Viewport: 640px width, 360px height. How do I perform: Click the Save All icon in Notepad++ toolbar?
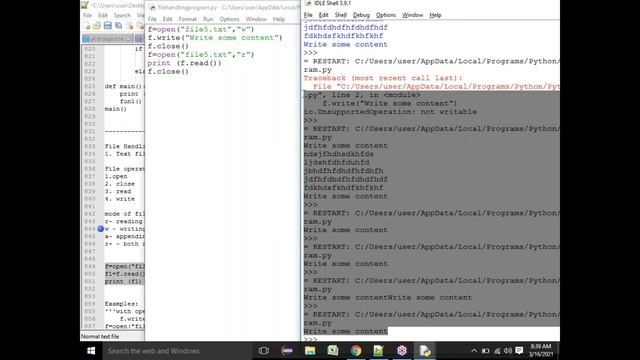click(118, 26)
